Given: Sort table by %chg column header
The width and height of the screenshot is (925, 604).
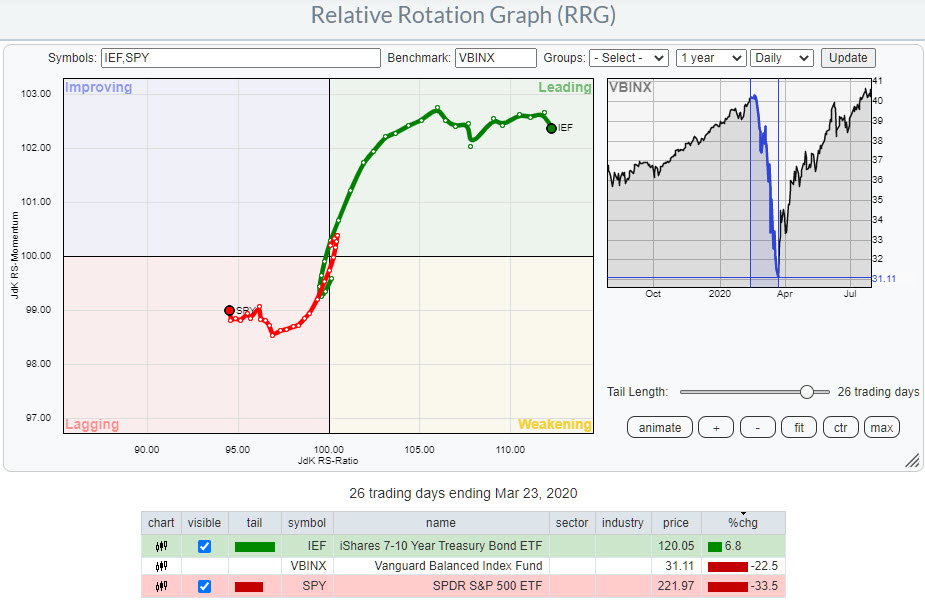Looking at the screenshot, I should coord(743,523).
